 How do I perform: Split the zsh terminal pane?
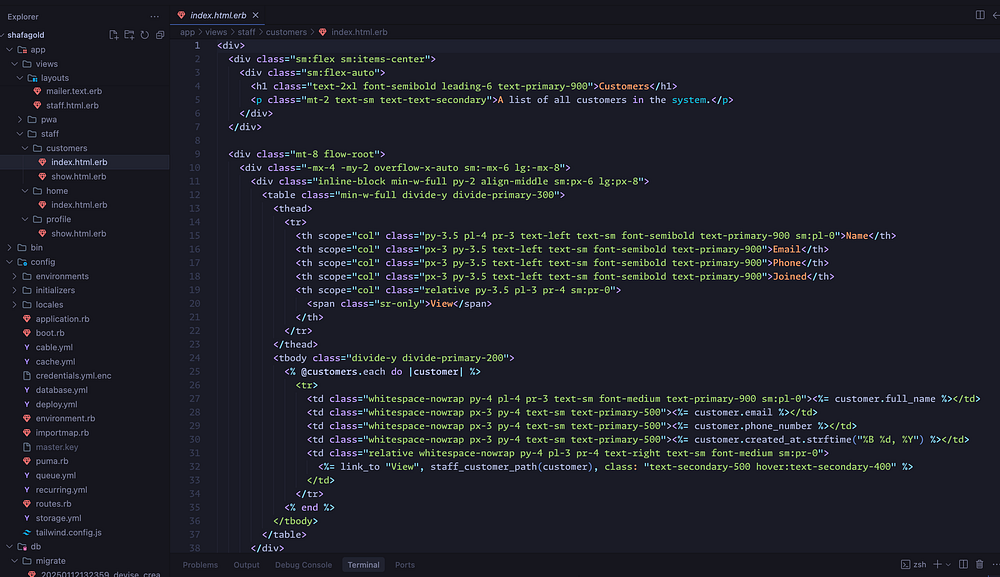(x=965, y=565)
